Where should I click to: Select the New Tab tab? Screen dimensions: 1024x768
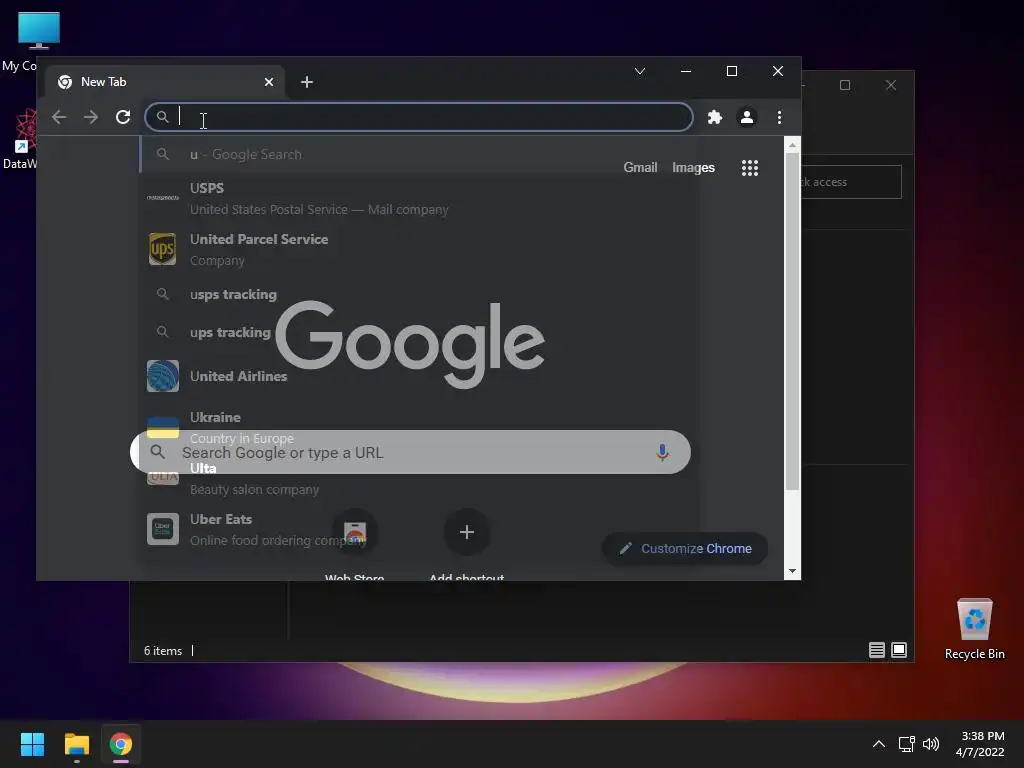pos(165,82)
